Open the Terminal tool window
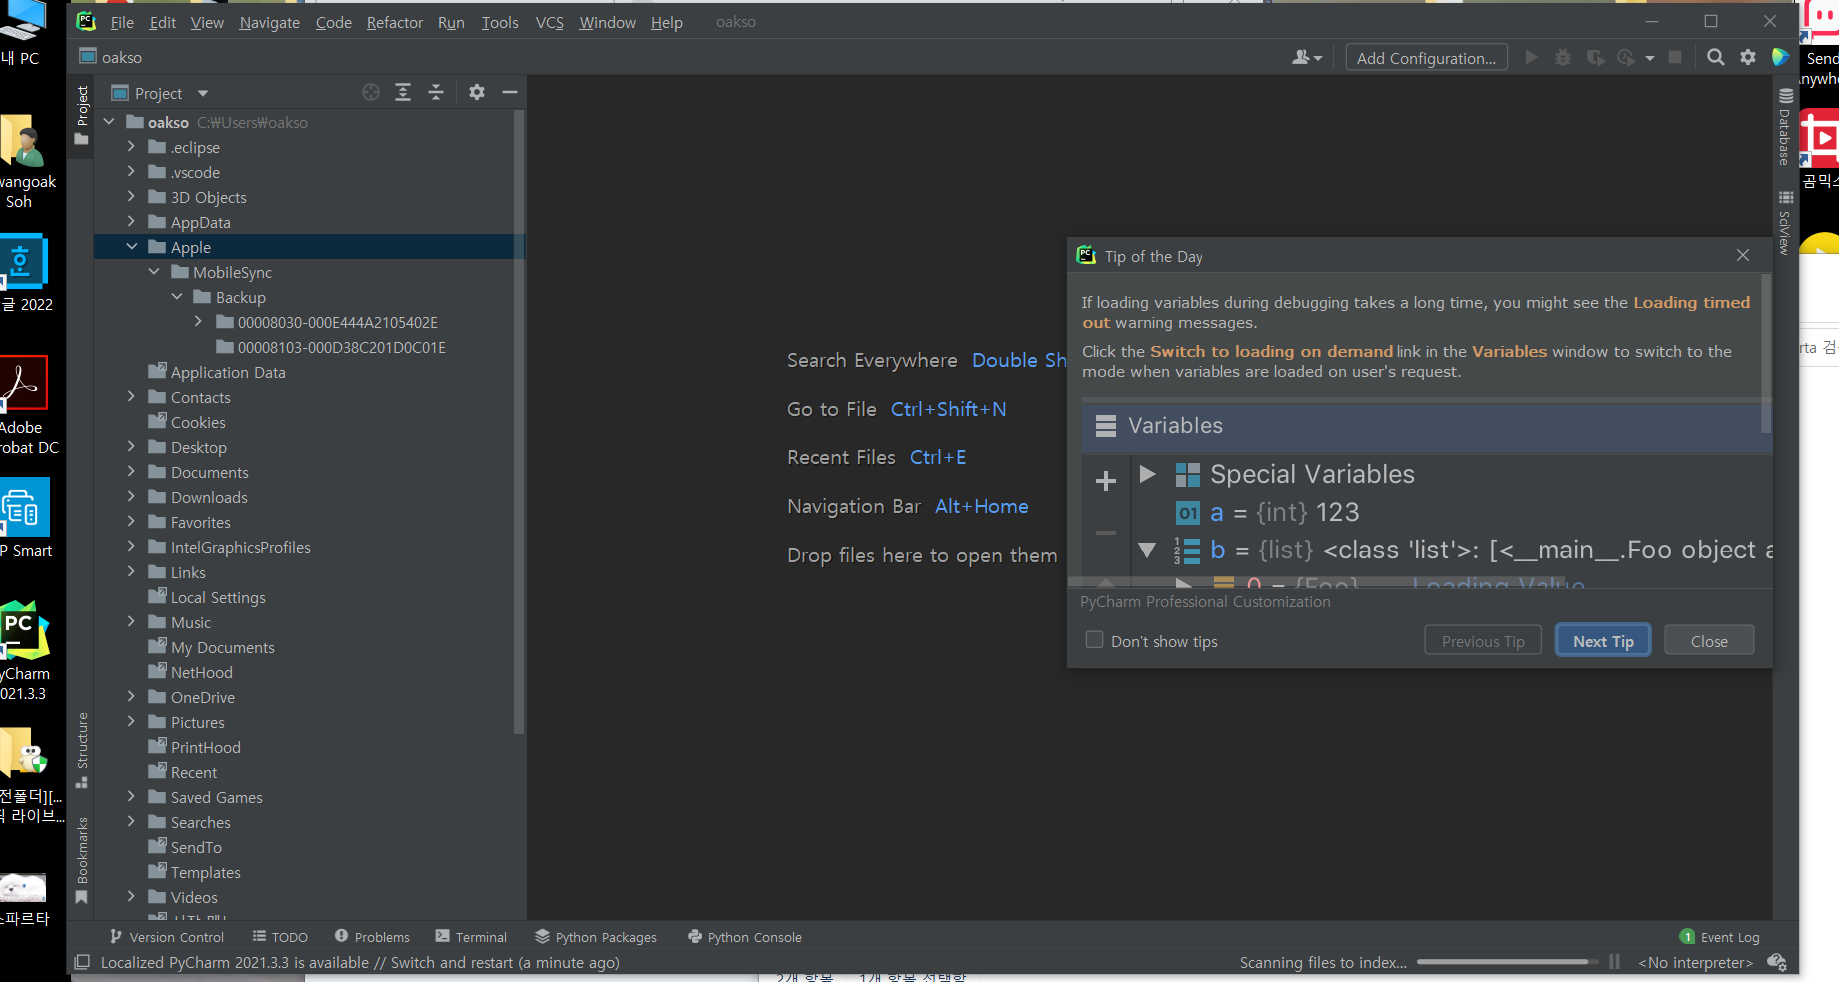Viewport: 1839px width, 982px height. tap(471, 937)
